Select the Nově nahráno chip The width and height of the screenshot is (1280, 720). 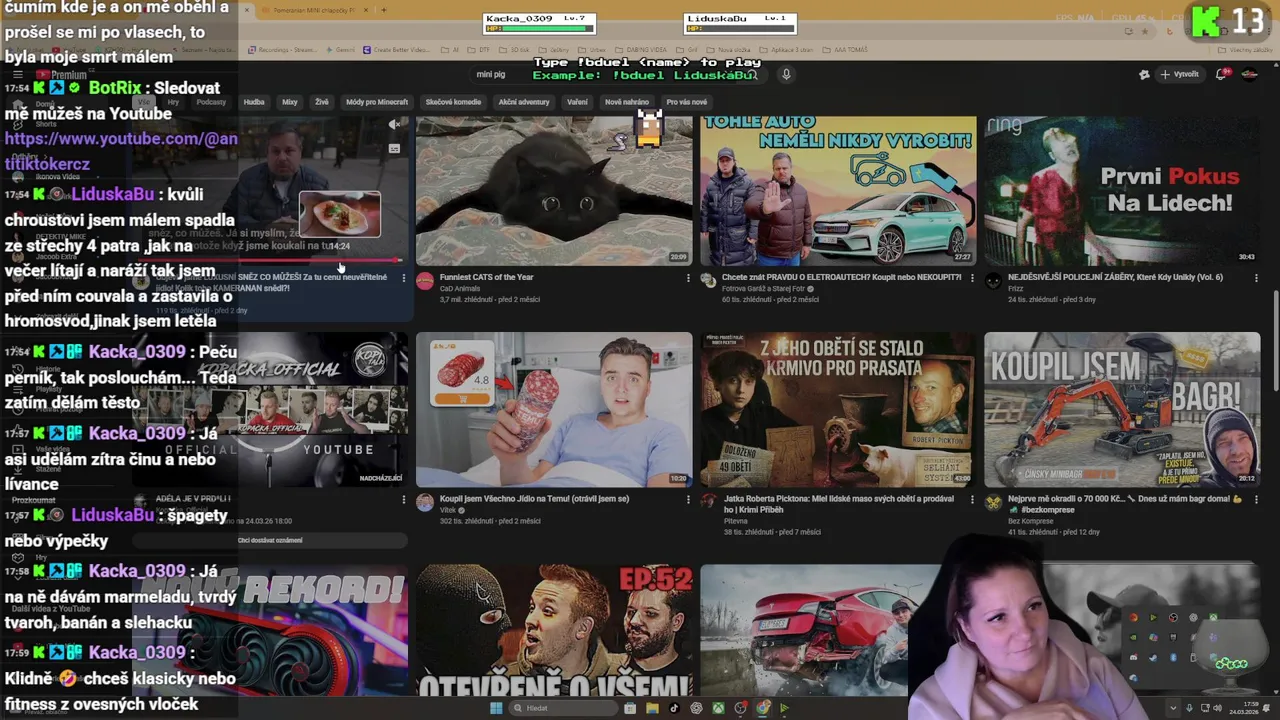click(627, 102)
